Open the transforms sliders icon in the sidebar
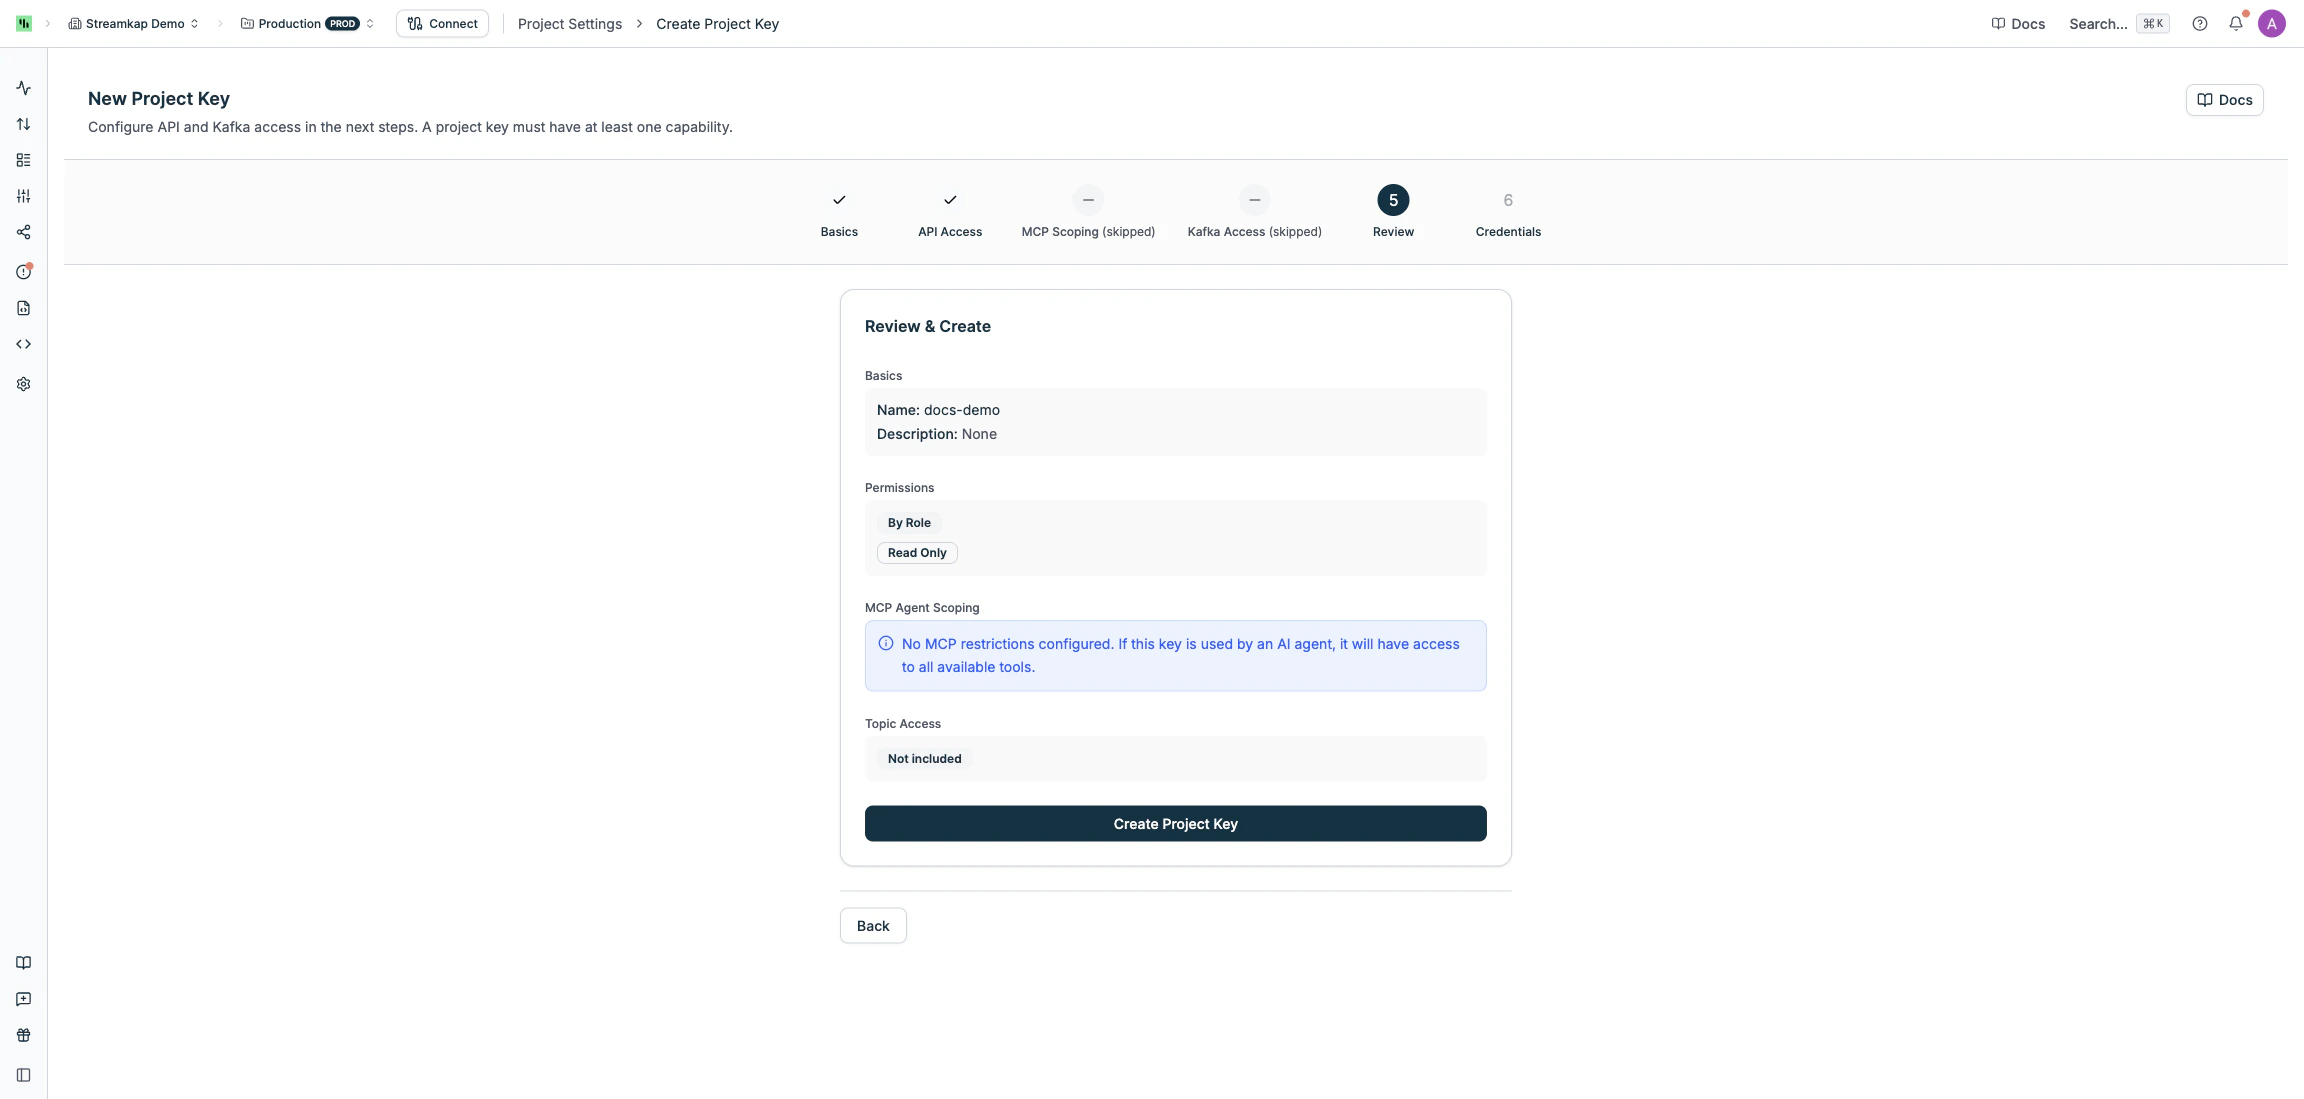2304x1099 pixels. pyautogui.click(x=23, y=196)
